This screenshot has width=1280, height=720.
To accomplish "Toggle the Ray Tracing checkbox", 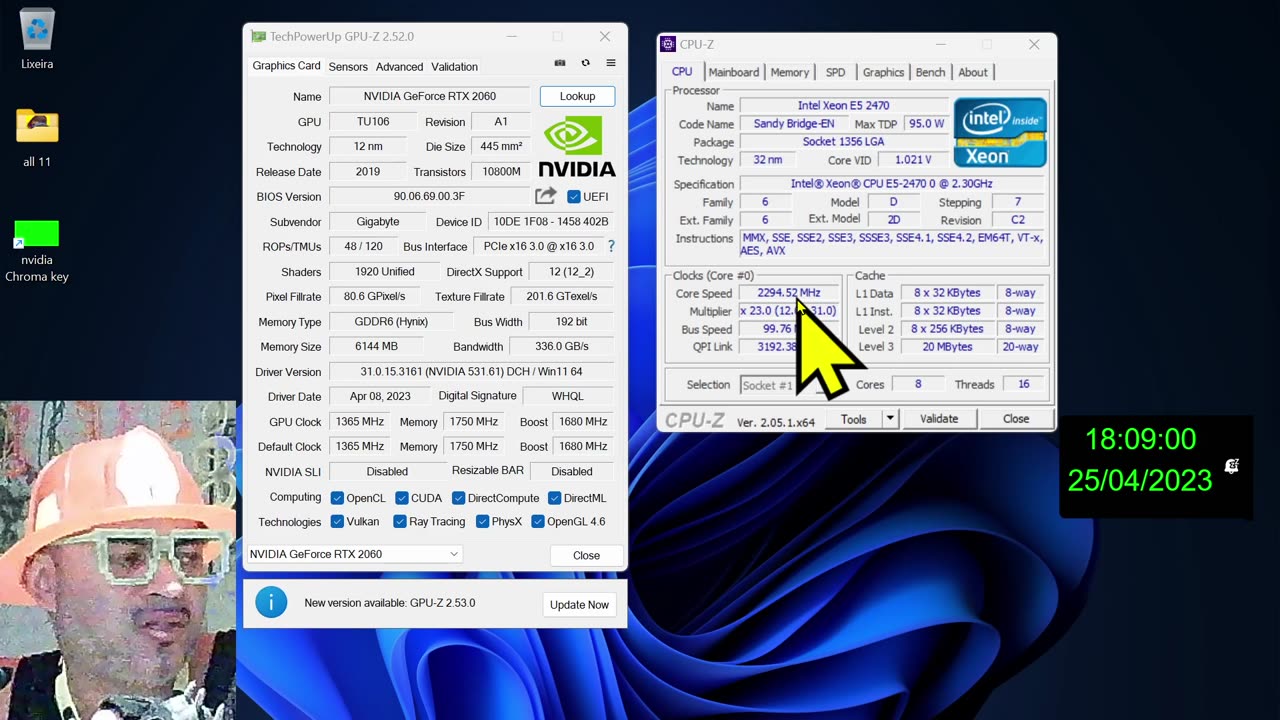I will coord(400,522).
